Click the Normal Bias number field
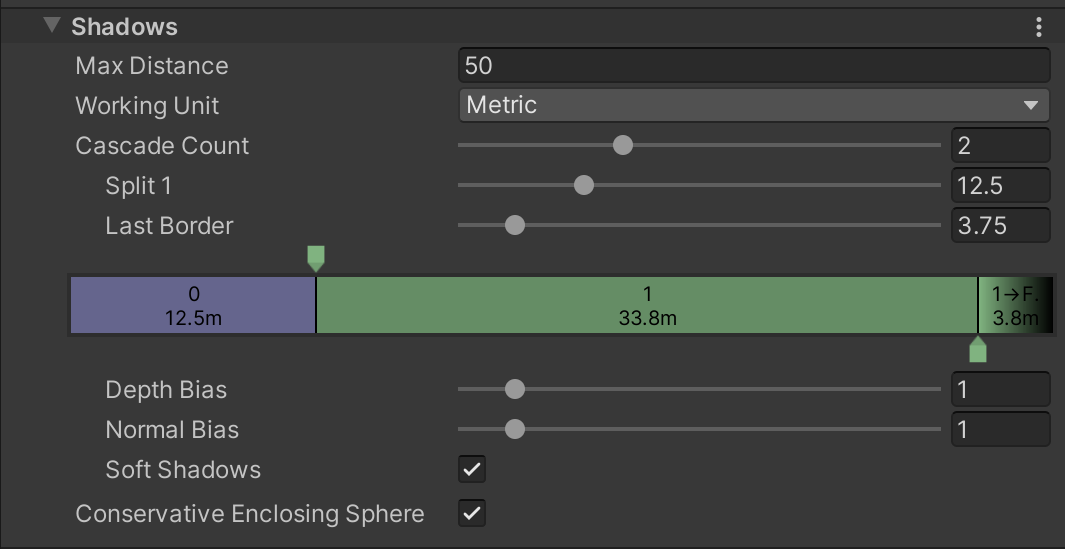The width and height of the screenshot is (1065, 549). point(999,430)
